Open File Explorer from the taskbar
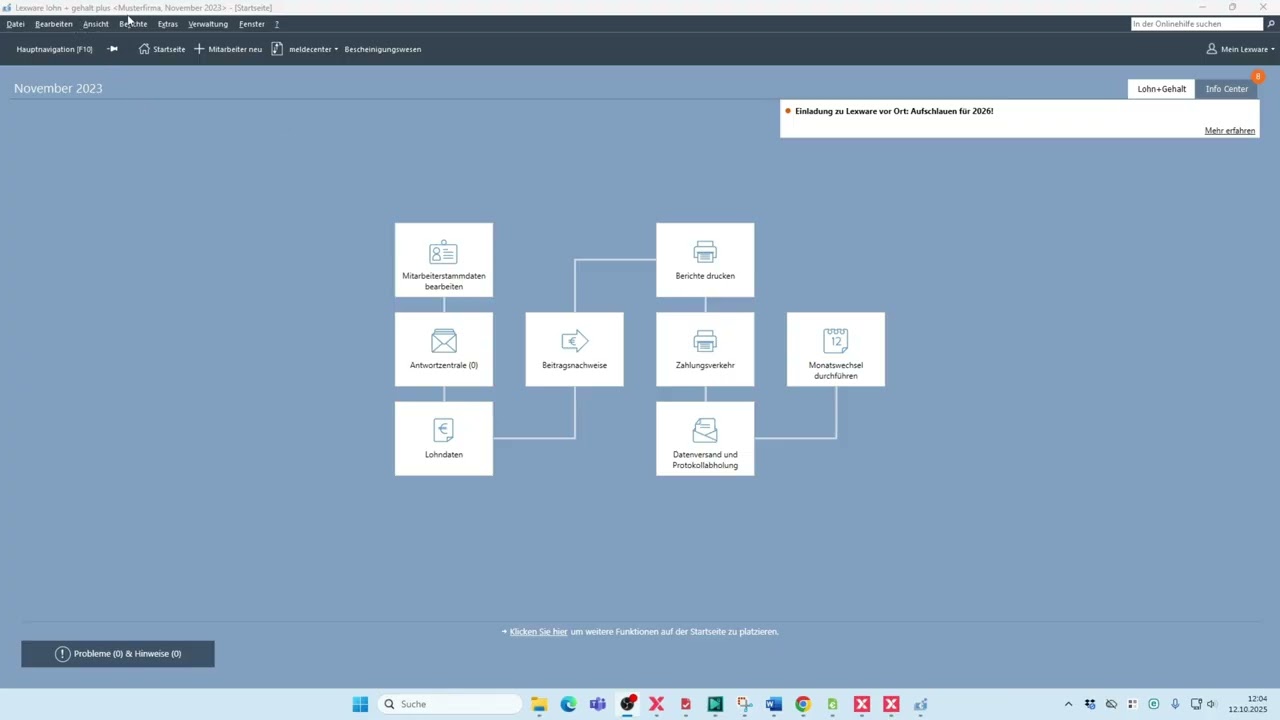1280x720 pixels. [x=539, y=704]
